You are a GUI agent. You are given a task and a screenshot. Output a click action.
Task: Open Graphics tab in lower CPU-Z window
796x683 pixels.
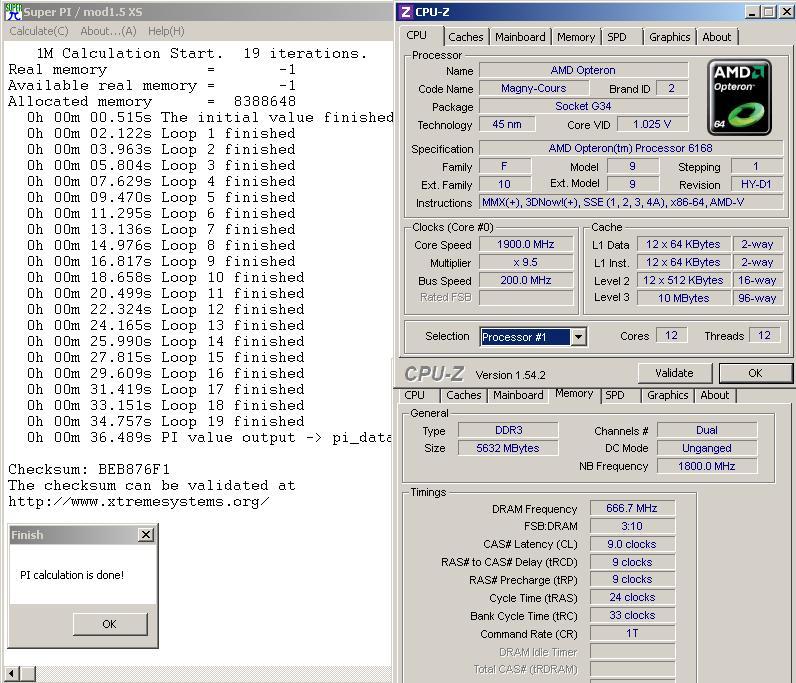click(x=667, y=395)
